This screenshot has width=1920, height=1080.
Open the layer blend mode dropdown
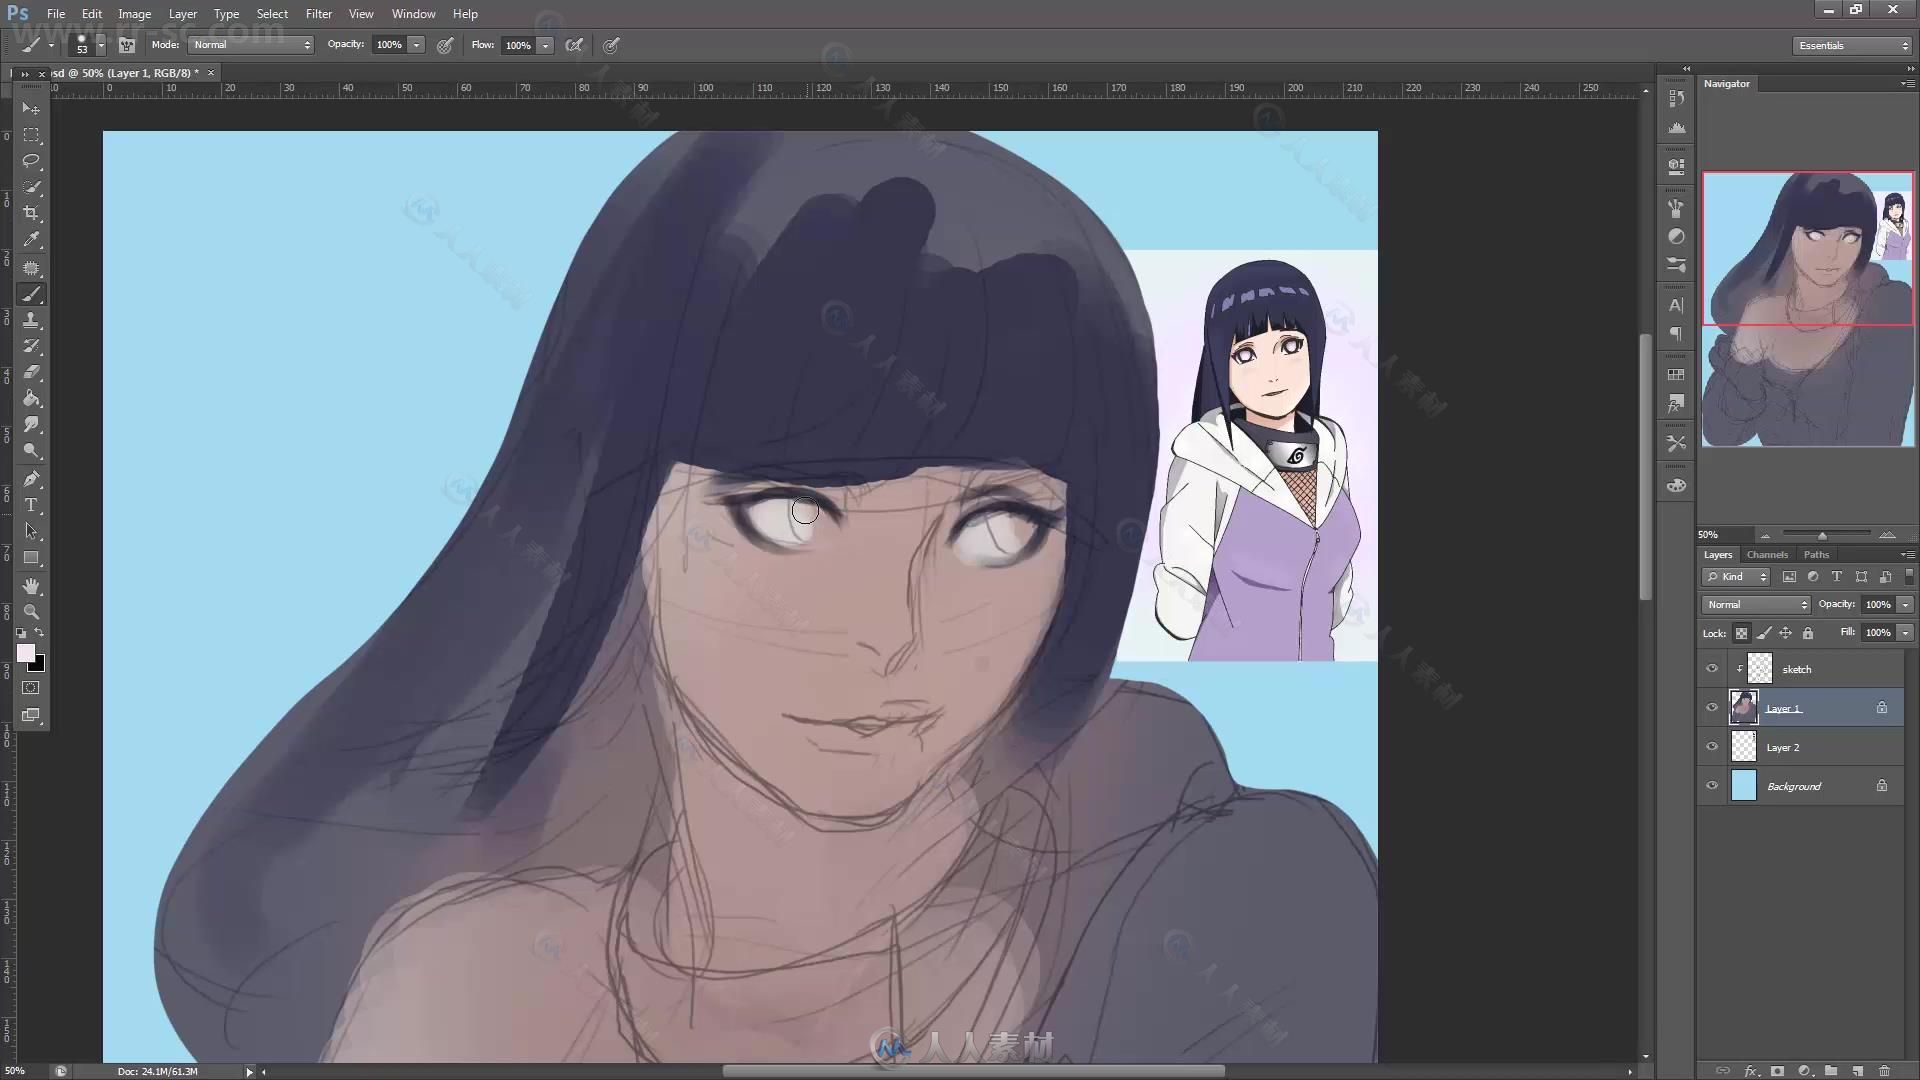coord(1756,605)
